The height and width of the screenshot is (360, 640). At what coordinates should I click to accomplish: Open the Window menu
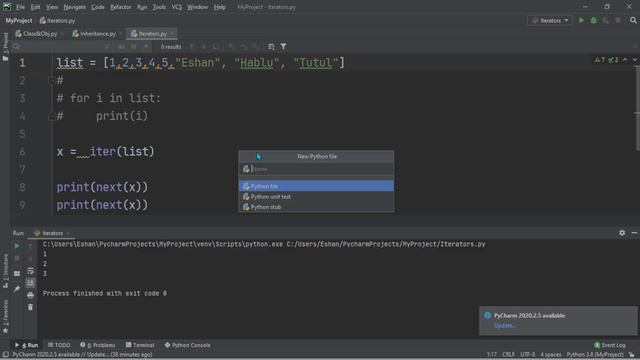[x=198, y=7]
